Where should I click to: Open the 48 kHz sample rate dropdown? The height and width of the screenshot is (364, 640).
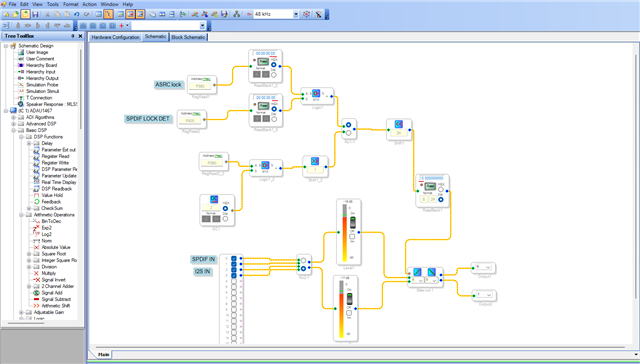tap(296, 14)
